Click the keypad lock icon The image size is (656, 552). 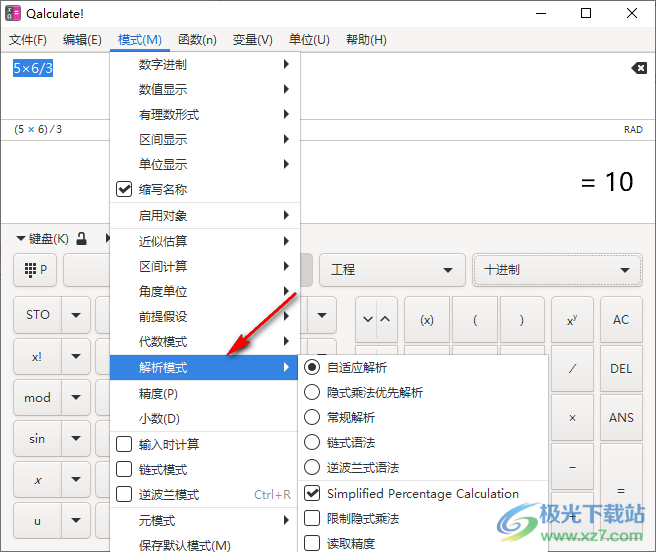coord(82,239)
